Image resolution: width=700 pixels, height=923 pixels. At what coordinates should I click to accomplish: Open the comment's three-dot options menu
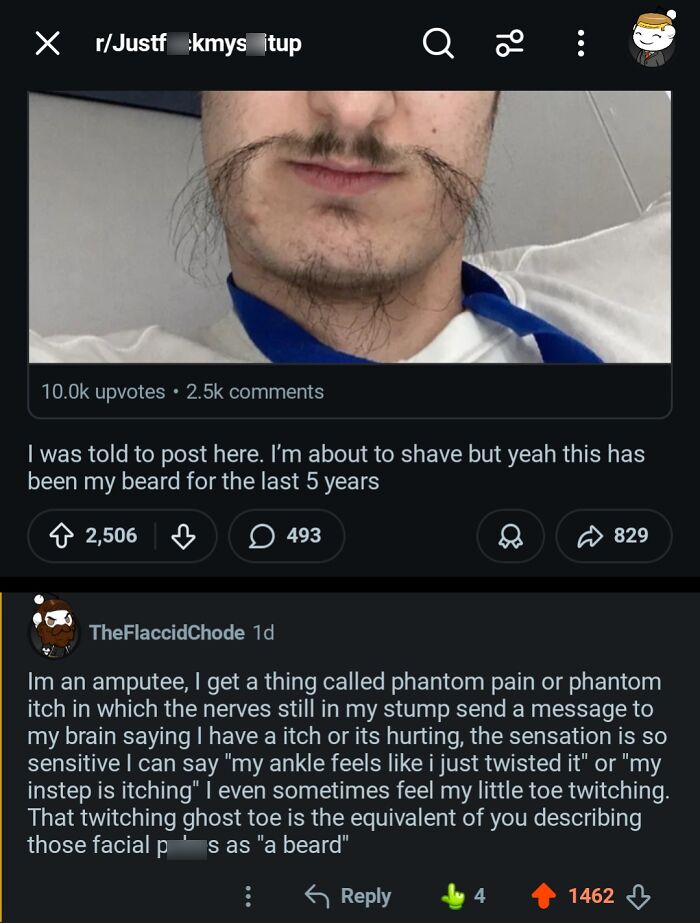point(248,896)
